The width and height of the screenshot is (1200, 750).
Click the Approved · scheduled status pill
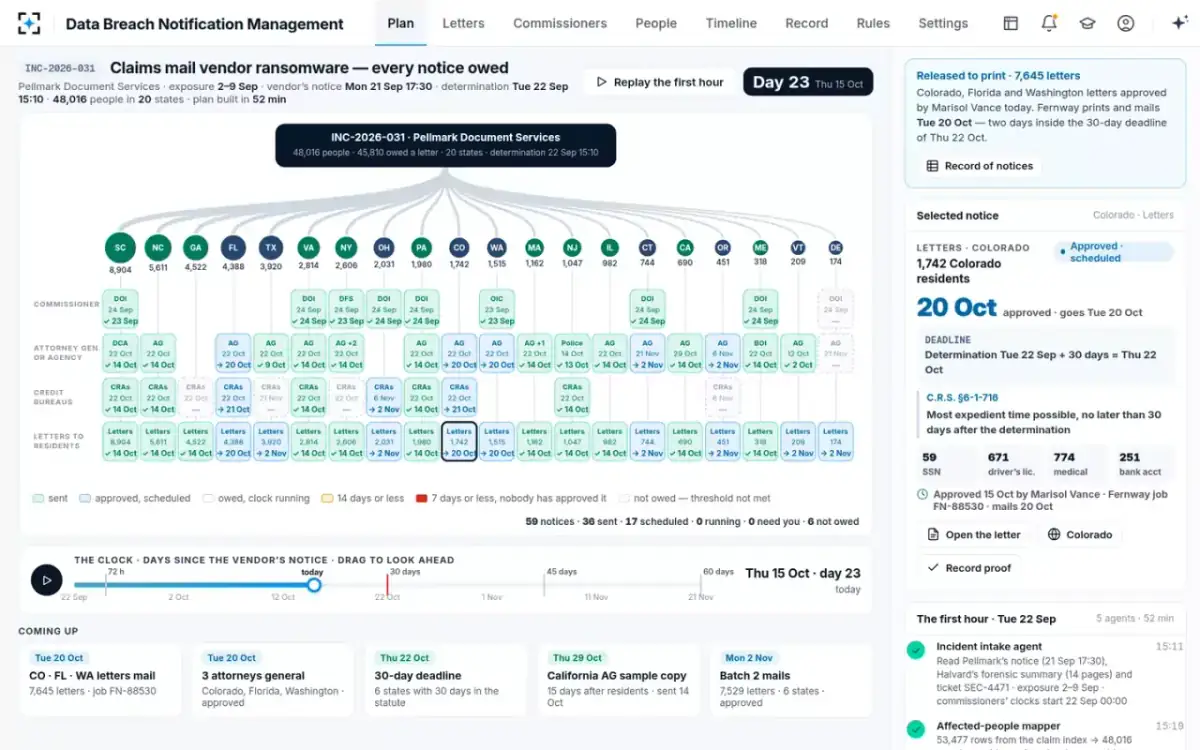1113,252
